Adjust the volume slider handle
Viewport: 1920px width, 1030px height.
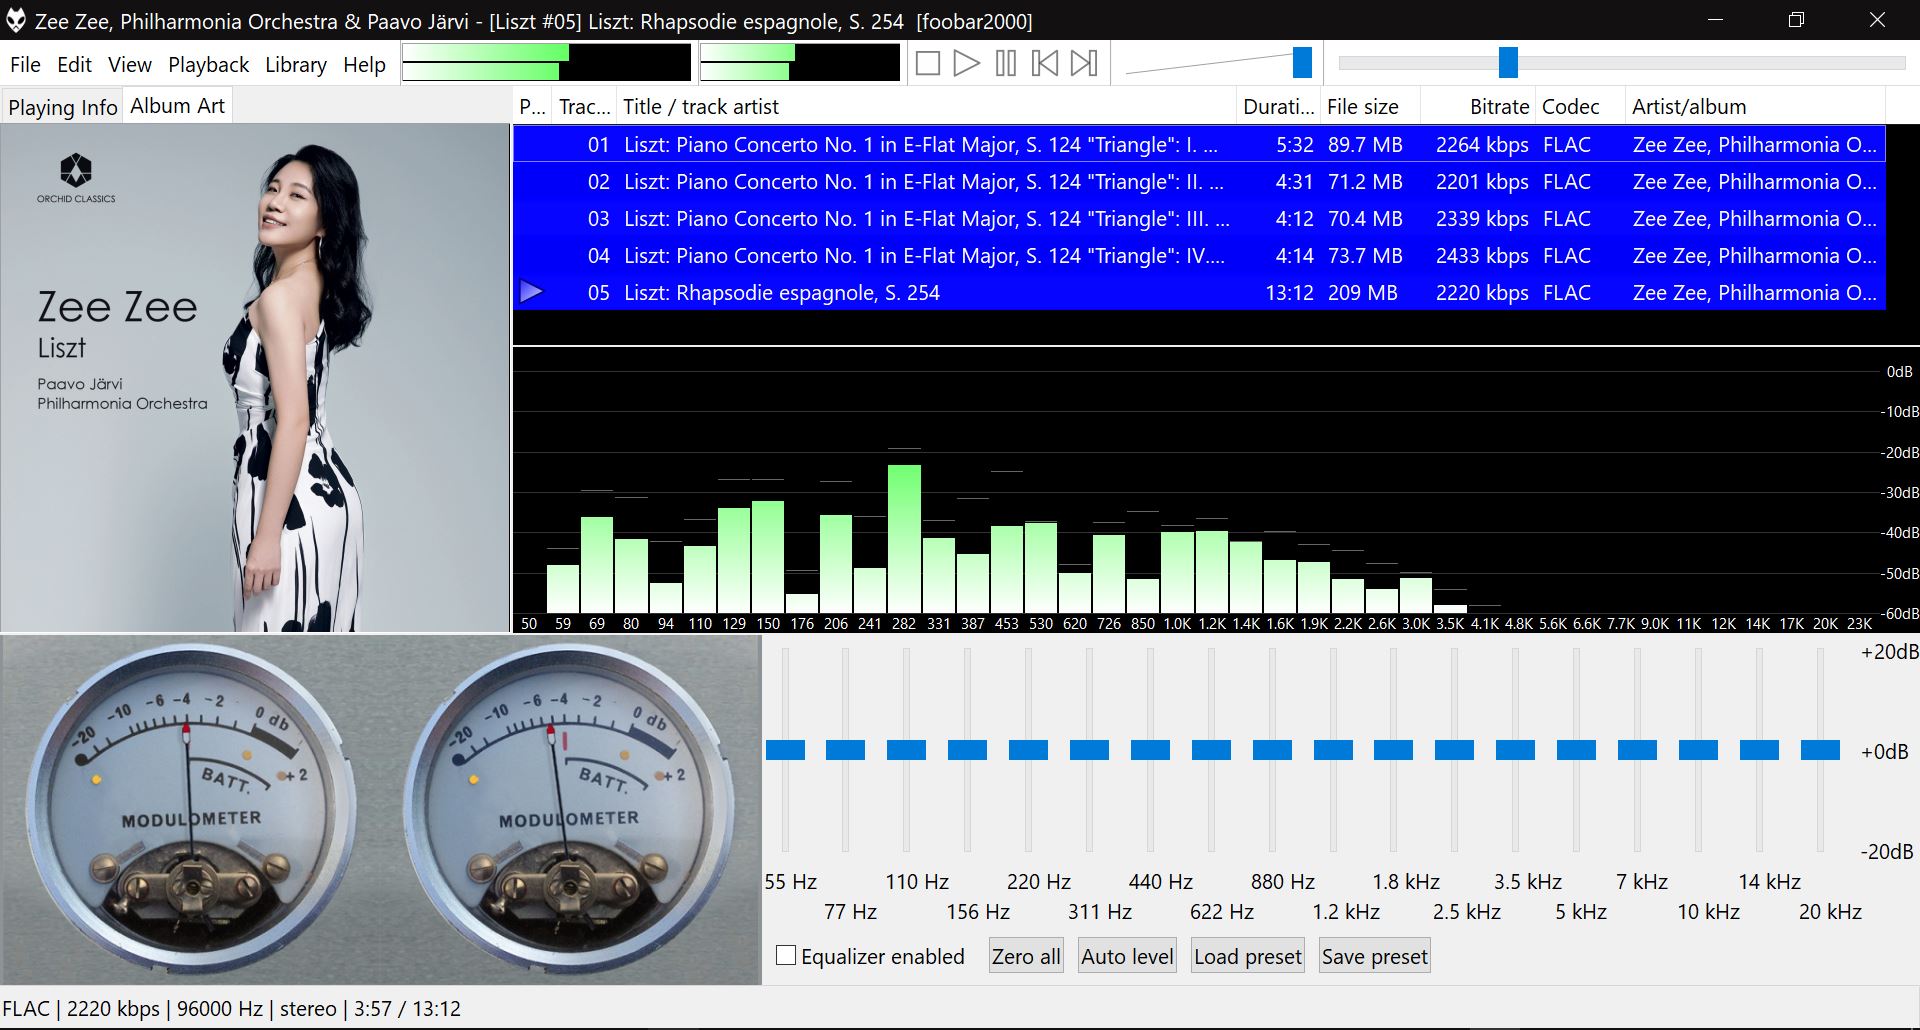click(1302, 62)
